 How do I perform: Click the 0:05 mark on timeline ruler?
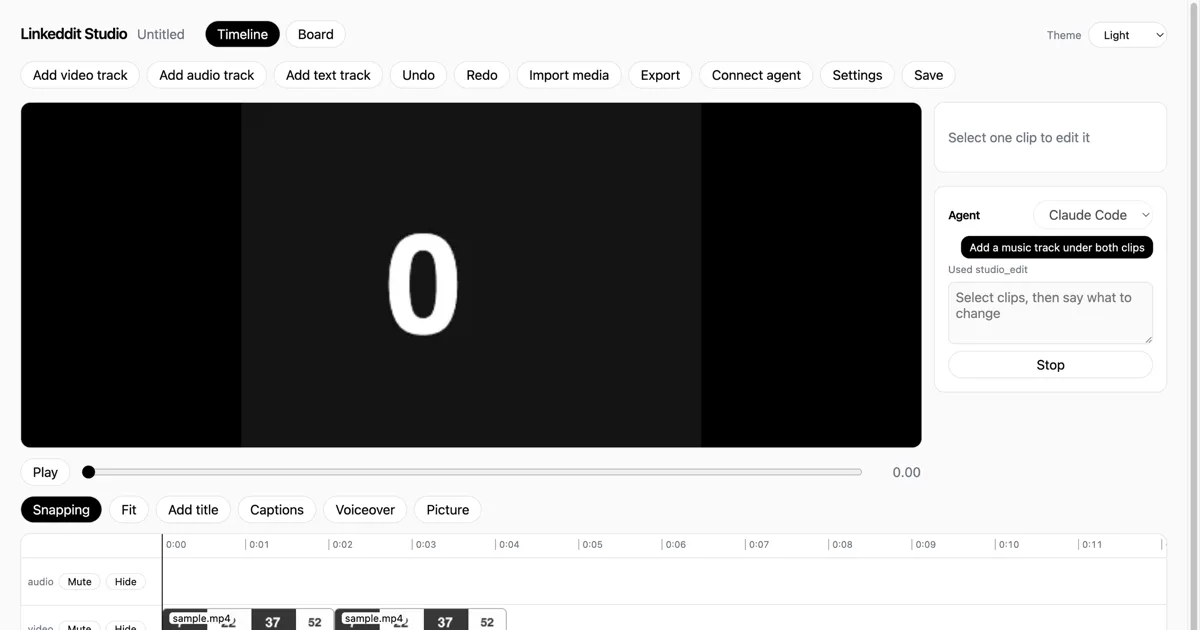pos(592,545)
